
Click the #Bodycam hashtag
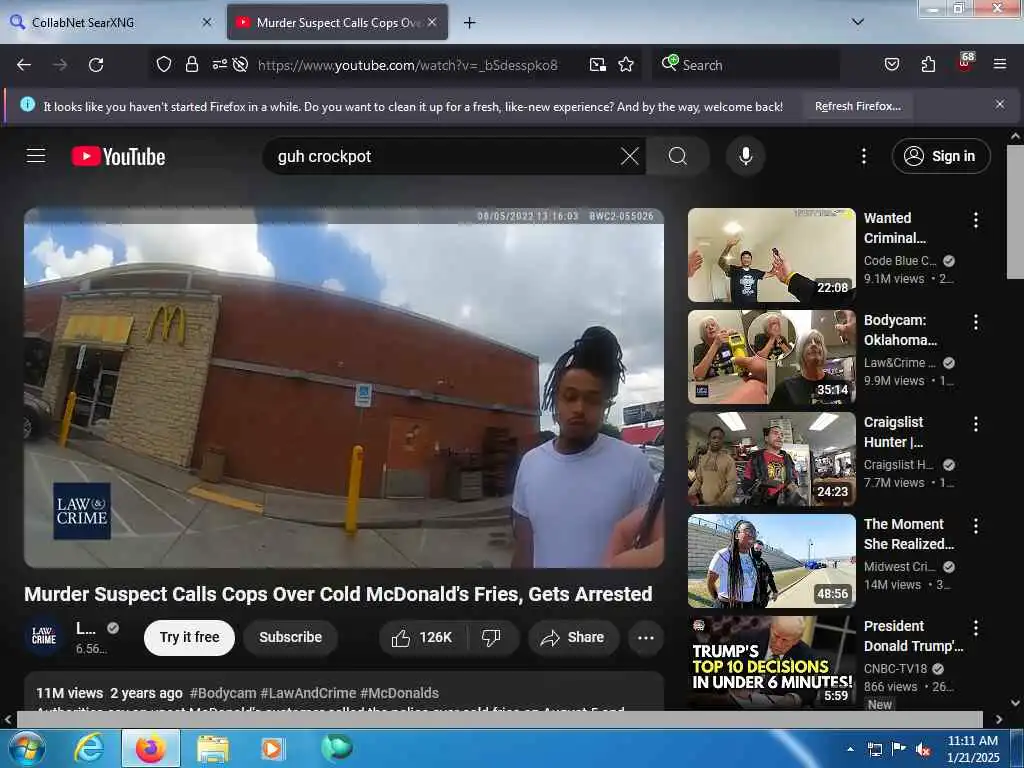pyautogui.click(x=223, y=693)
